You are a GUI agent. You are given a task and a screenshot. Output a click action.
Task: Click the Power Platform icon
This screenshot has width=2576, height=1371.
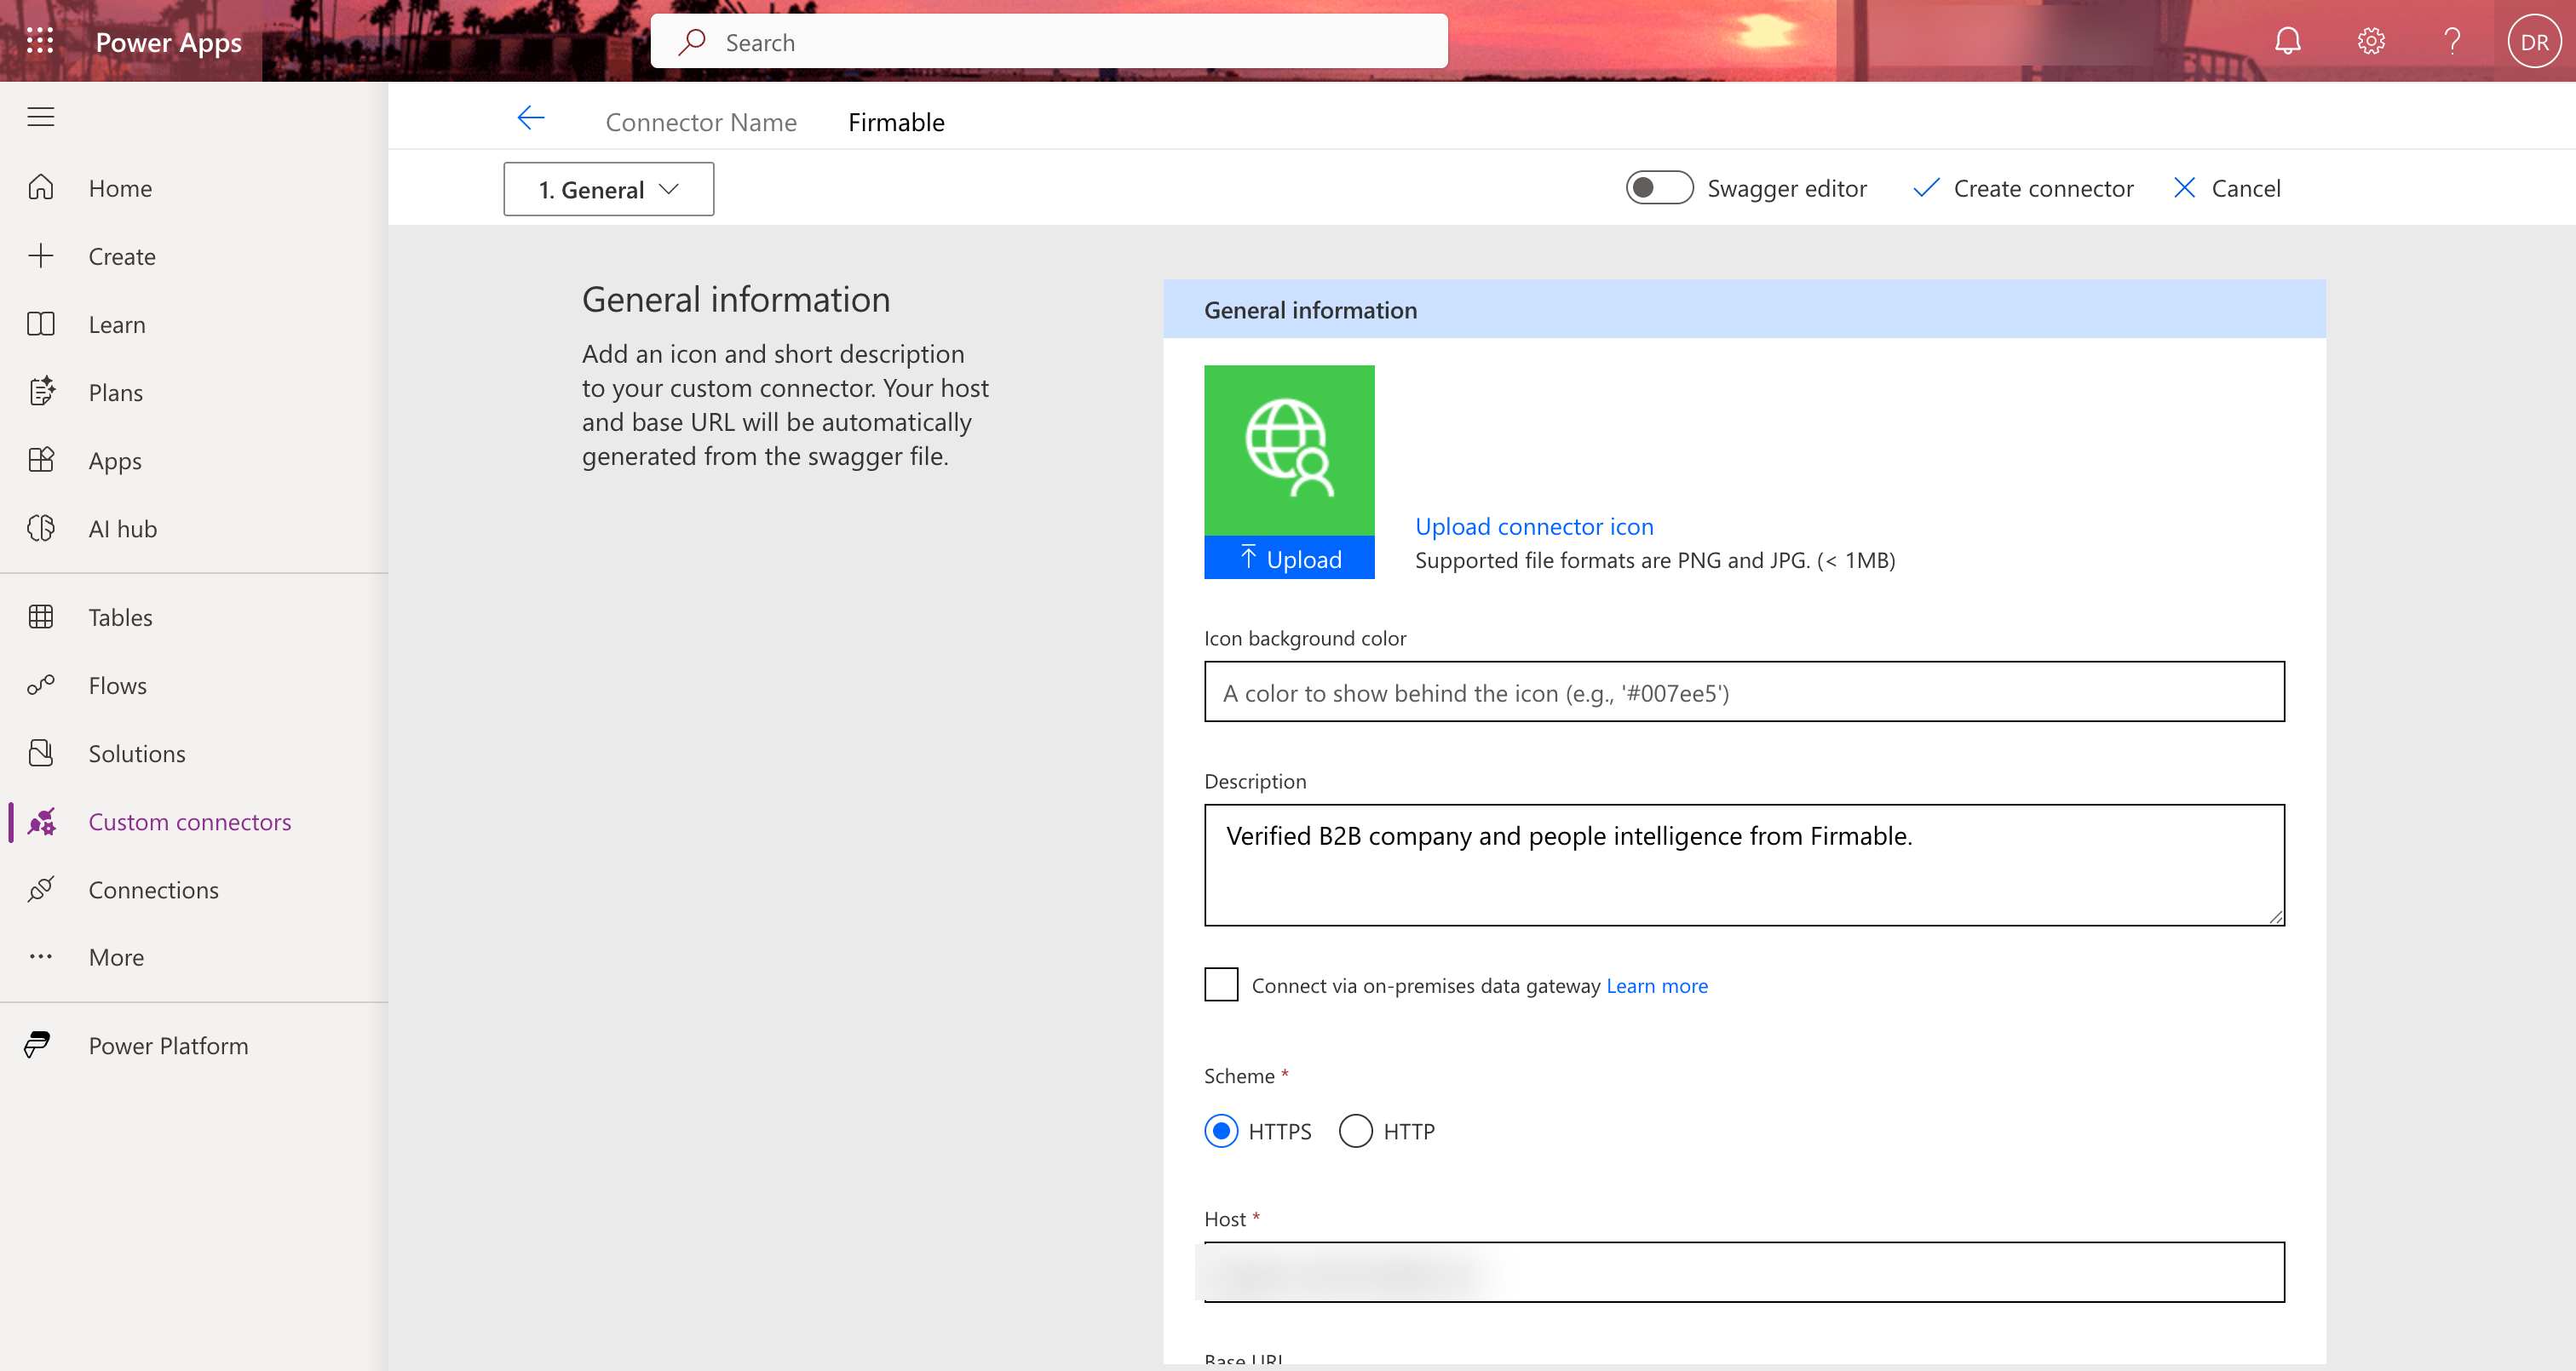tap(37, 1045)
